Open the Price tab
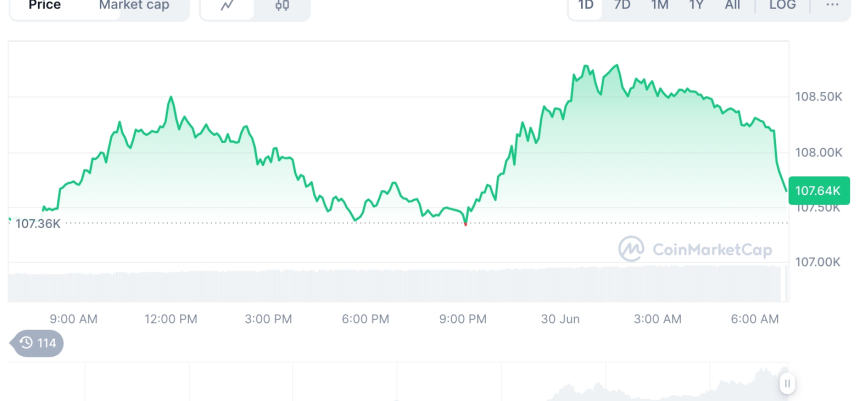 (45, 6)
